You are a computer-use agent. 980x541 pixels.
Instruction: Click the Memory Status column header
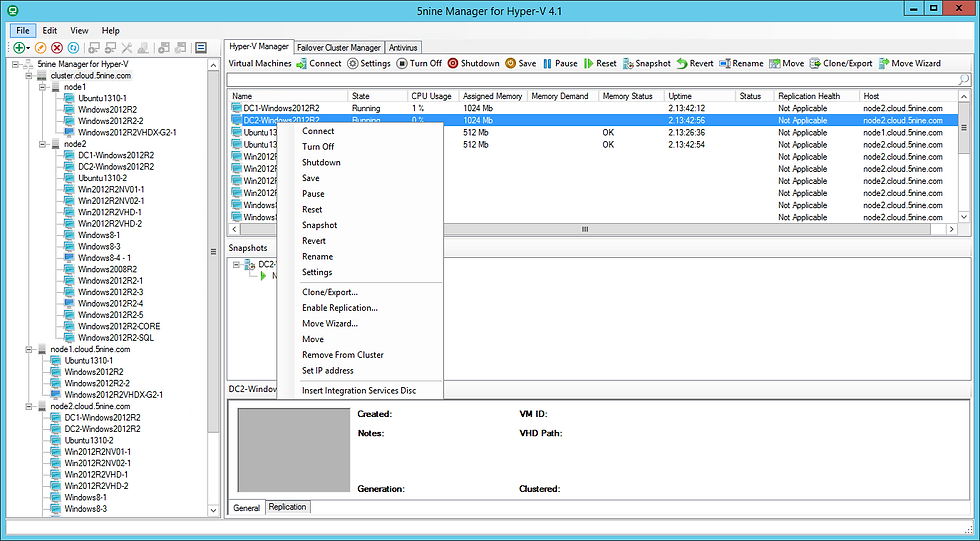tap(631, 96)
